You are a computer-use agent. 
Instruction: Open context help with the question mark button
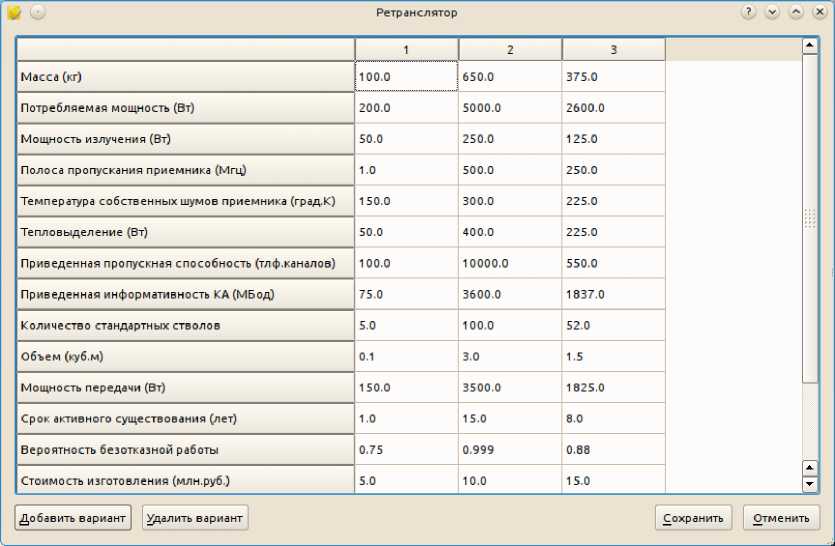pos(748,13)
